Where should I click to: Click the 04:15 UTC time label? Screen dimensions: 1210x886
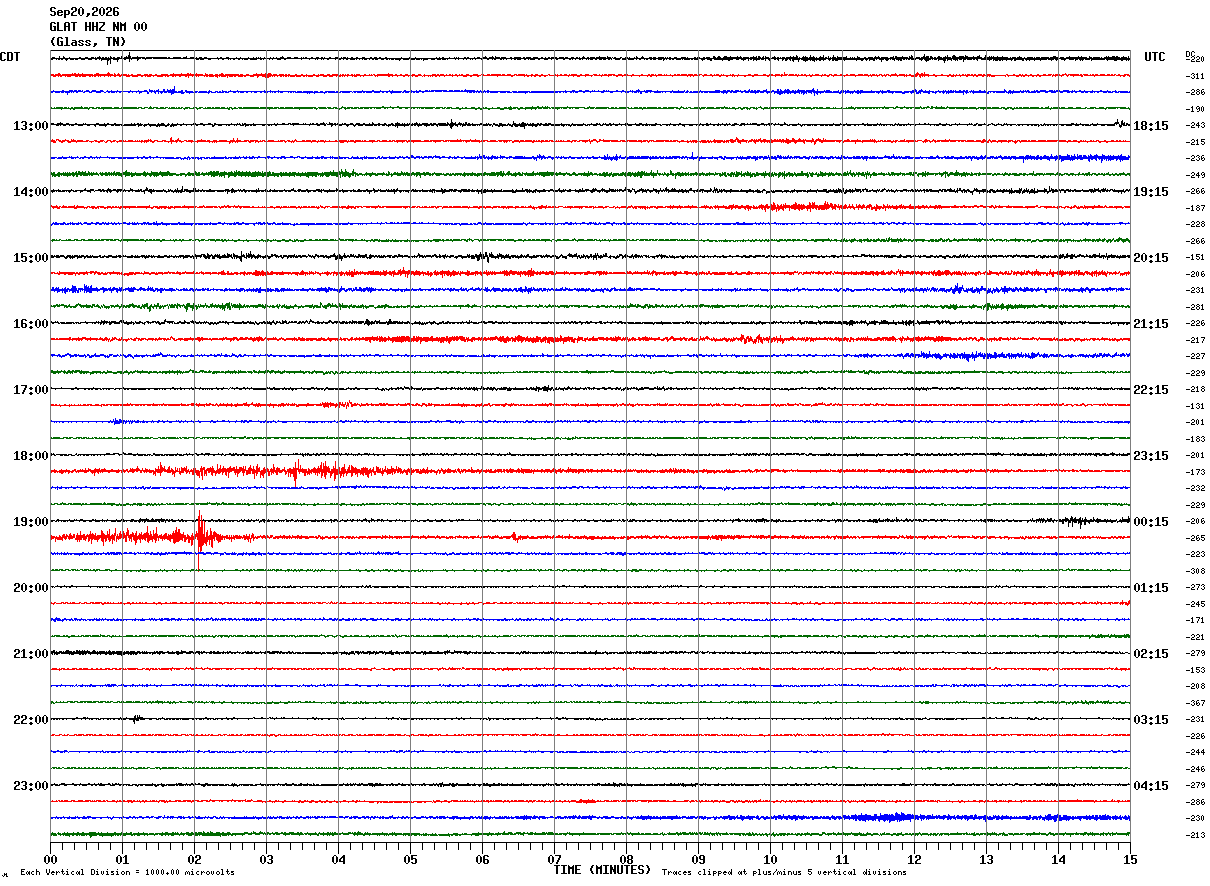(1151, 786)
